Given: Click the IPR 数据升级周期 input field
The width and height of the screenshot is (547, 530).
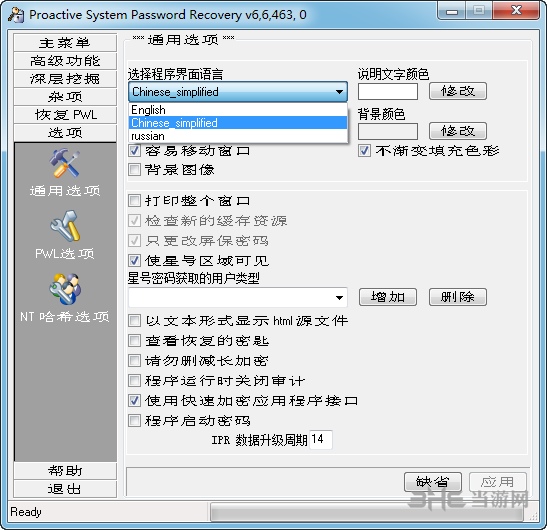Looking at the screenshot, I should click(321, 439).
